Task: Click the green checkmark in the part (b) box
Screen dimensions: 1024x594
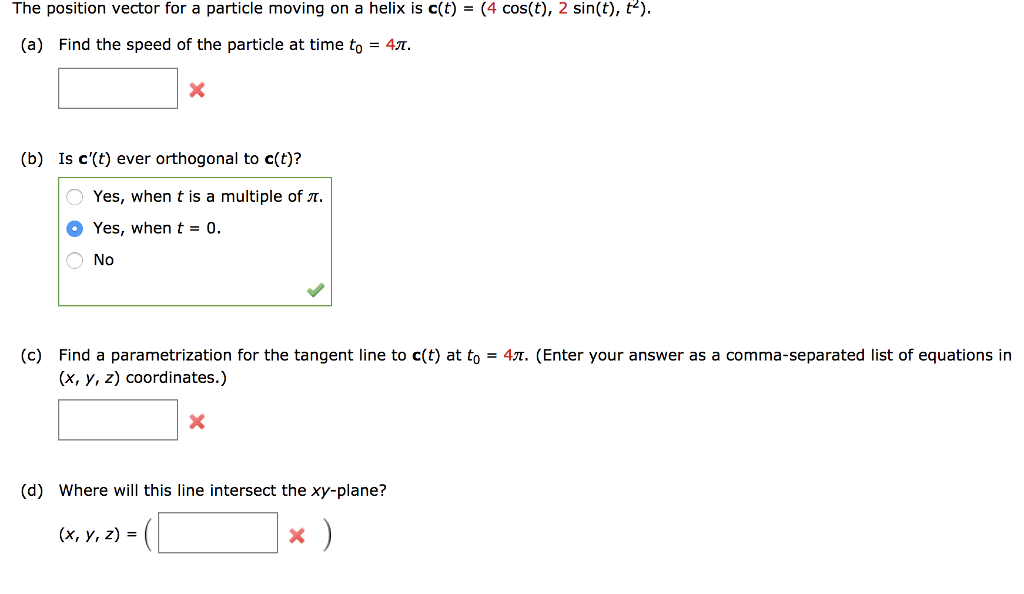Action: (316, 290)
